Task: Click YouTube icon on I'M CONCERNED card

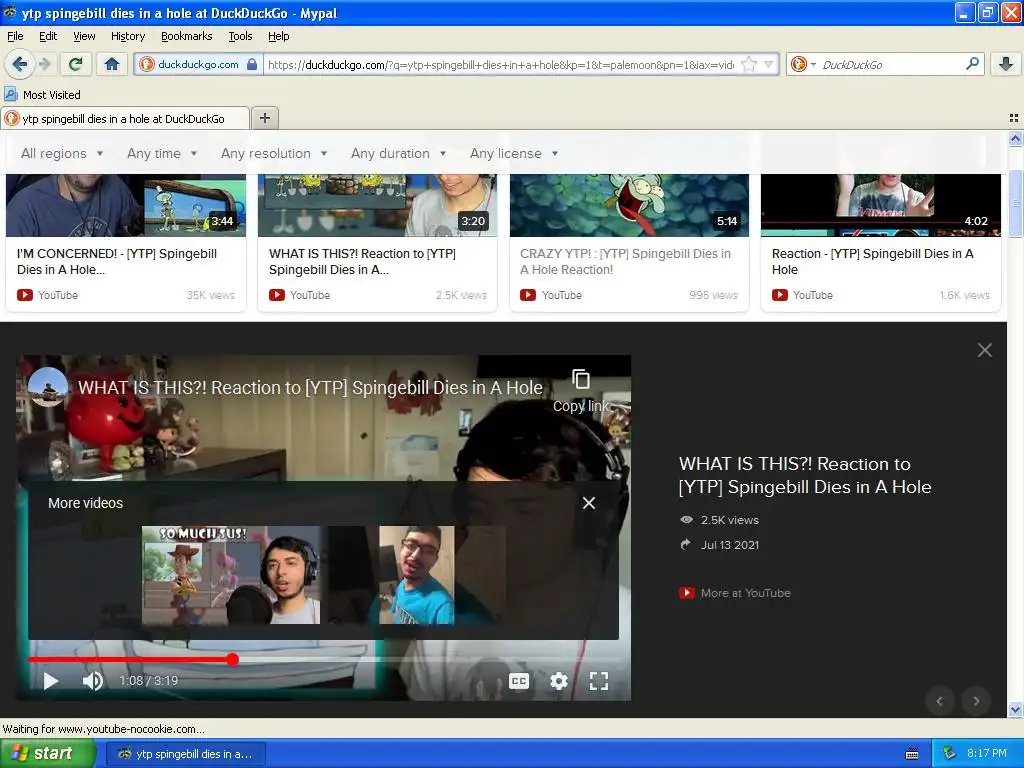Action: 25,295
